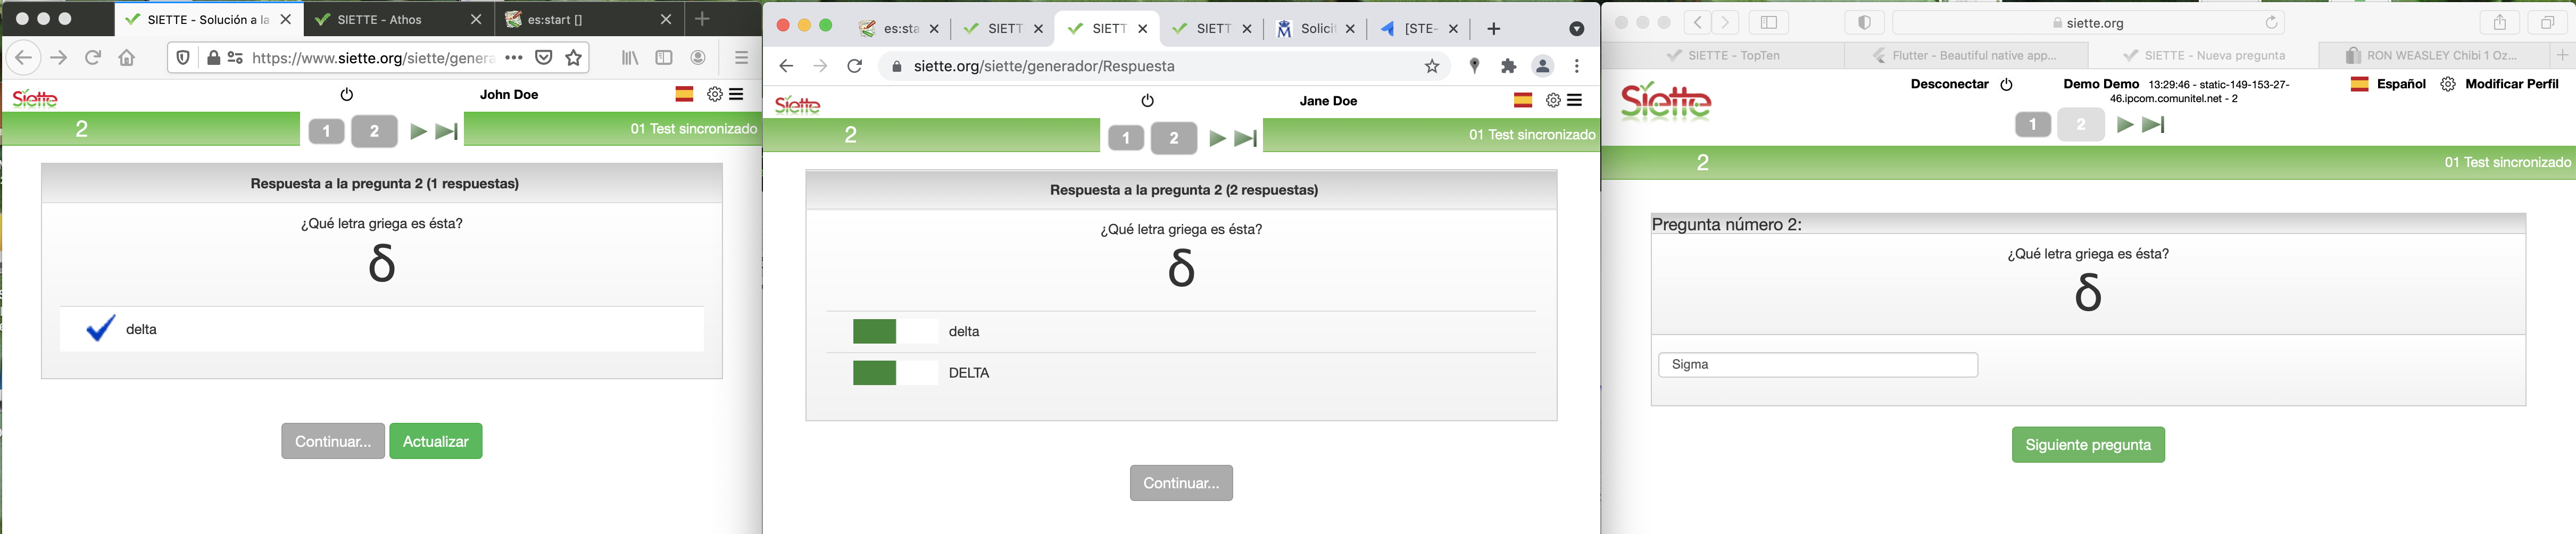The height and width of the screenshot is (534, 2576).
Task: Click Safari share icon
Action: click(2499, 23)
